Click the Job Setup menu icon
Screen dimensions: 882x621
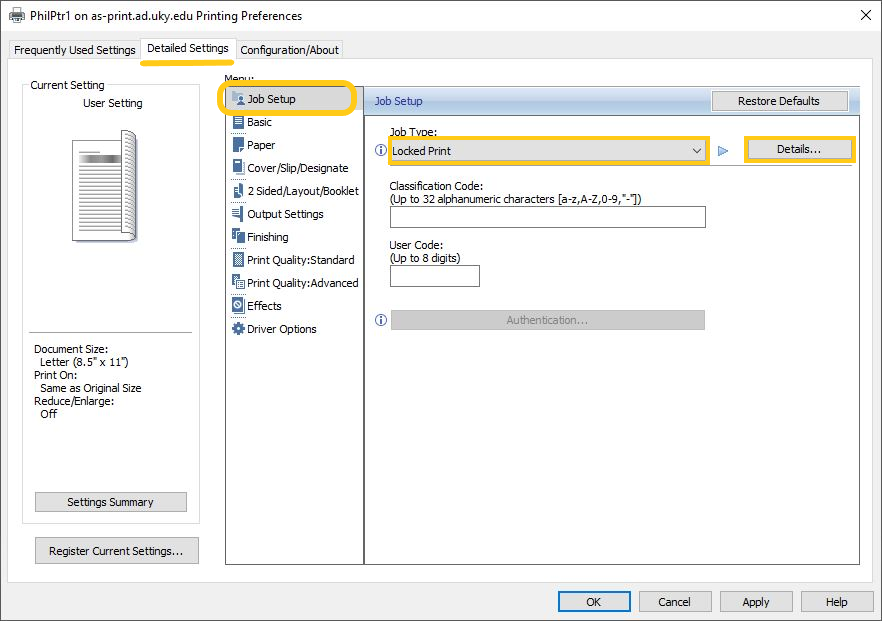point(238,98)
